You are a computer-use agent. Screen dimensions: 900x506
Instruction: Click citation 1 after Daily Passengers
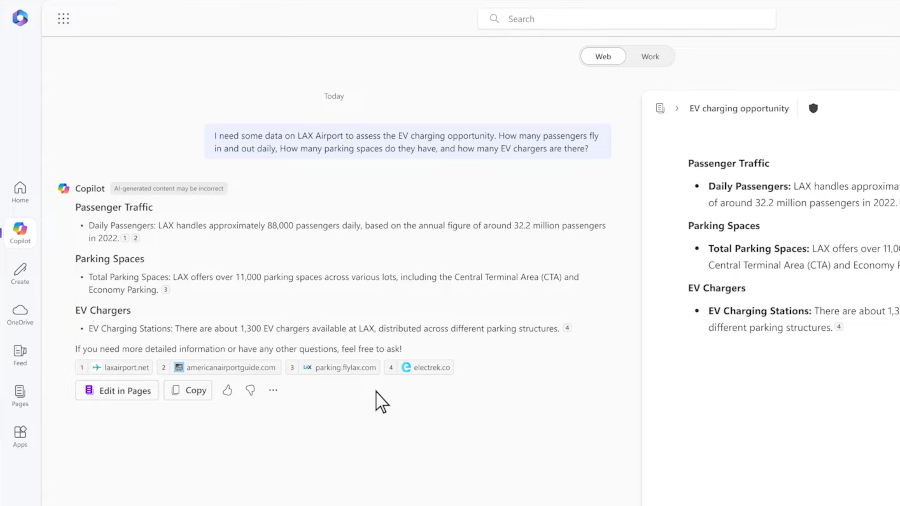tap(125, 238)
